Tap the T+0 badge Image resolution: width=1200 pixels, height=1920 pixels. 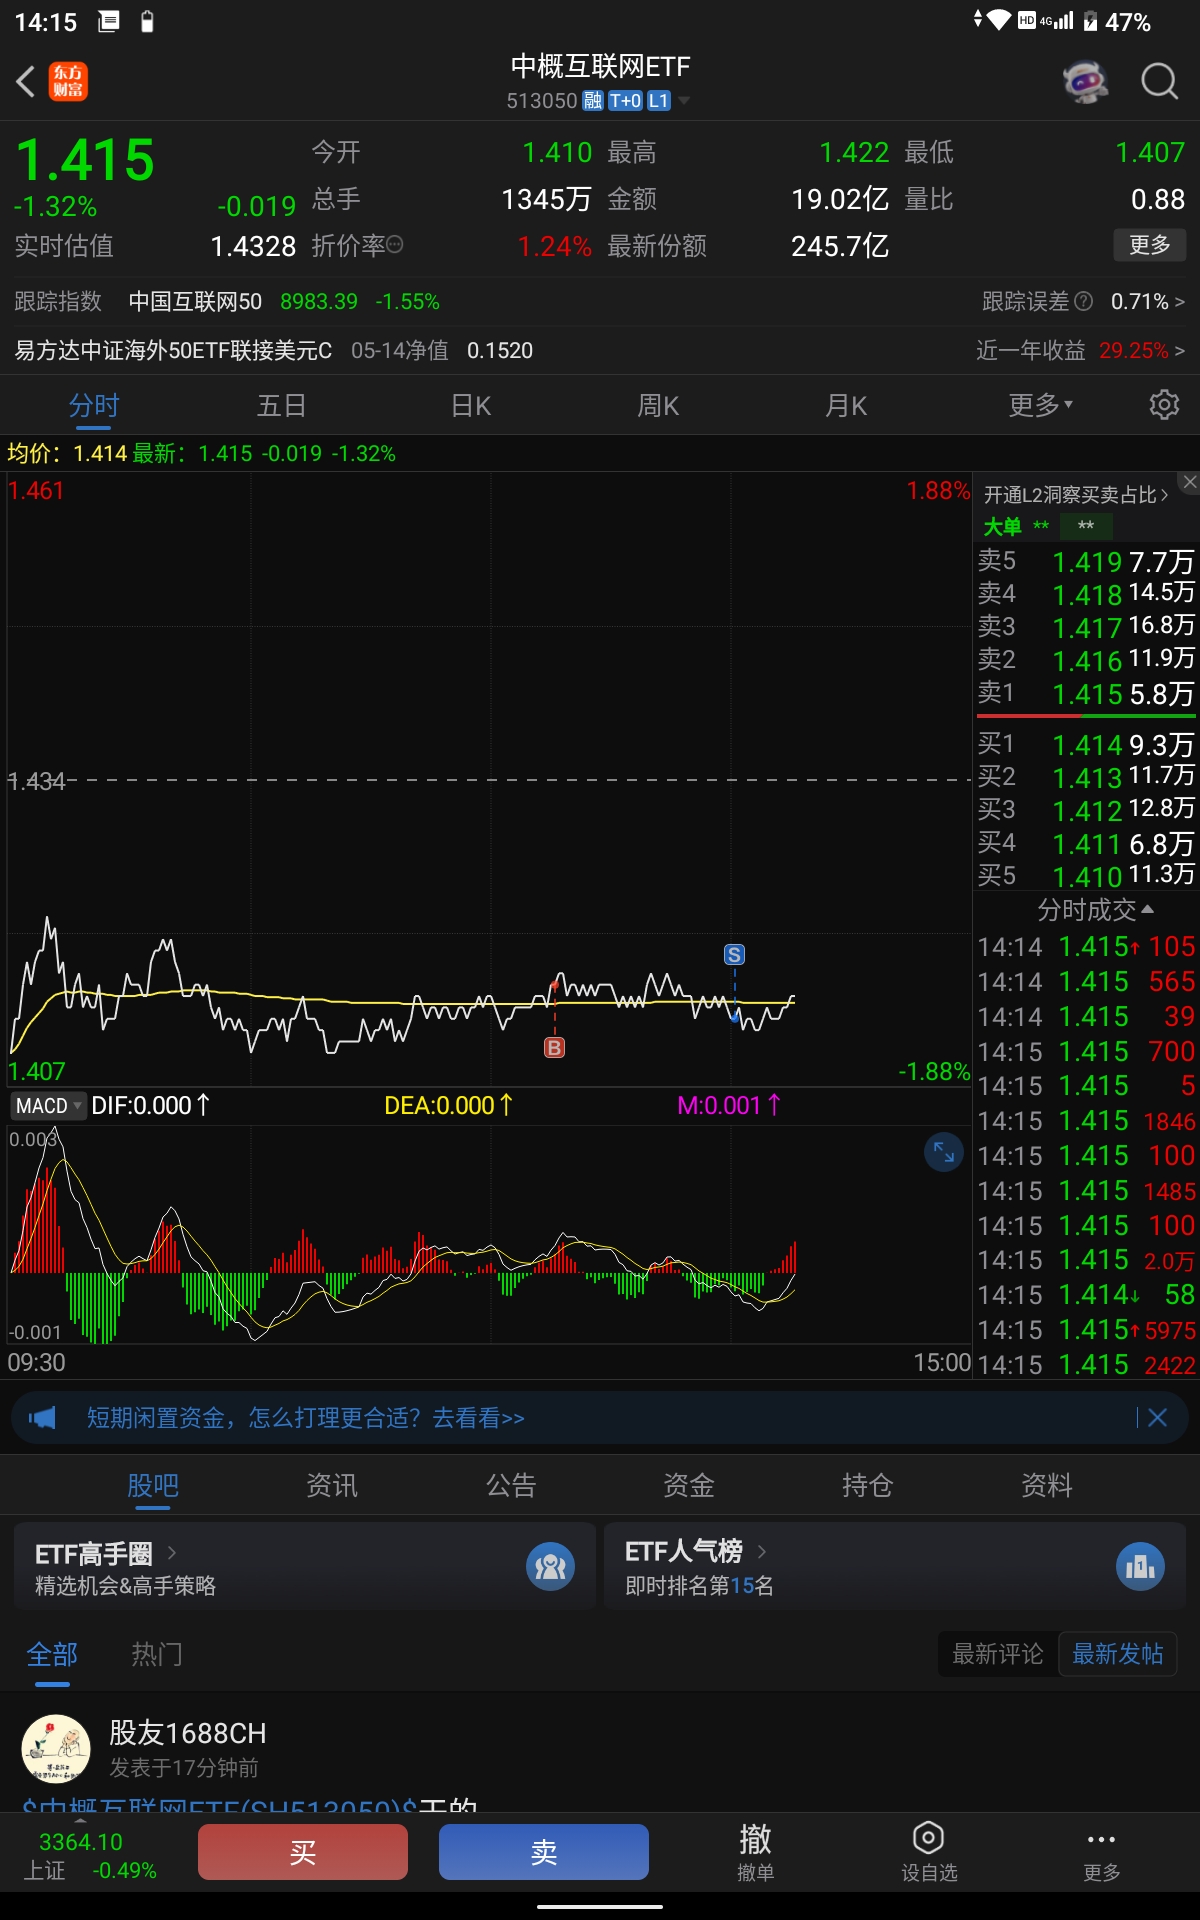625,100
